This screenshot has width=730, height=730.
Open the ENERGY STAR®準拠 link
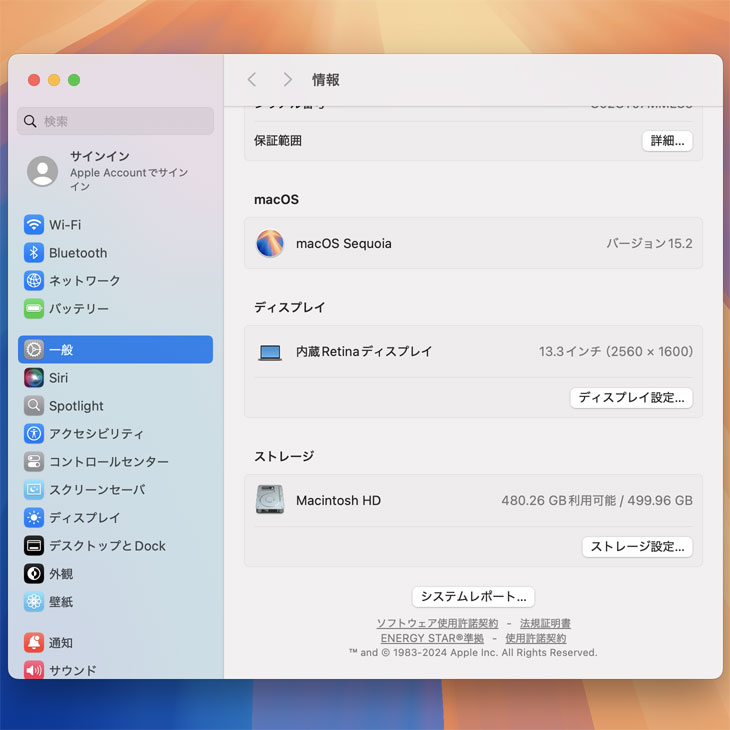(432, 638)
